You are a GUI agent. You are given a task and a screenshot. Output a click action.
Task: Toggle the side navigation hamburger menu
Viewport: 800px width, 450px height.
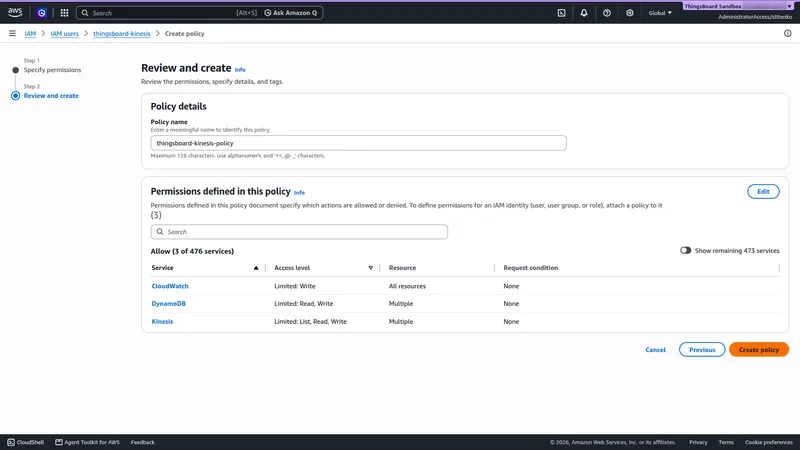pos(12,33)
